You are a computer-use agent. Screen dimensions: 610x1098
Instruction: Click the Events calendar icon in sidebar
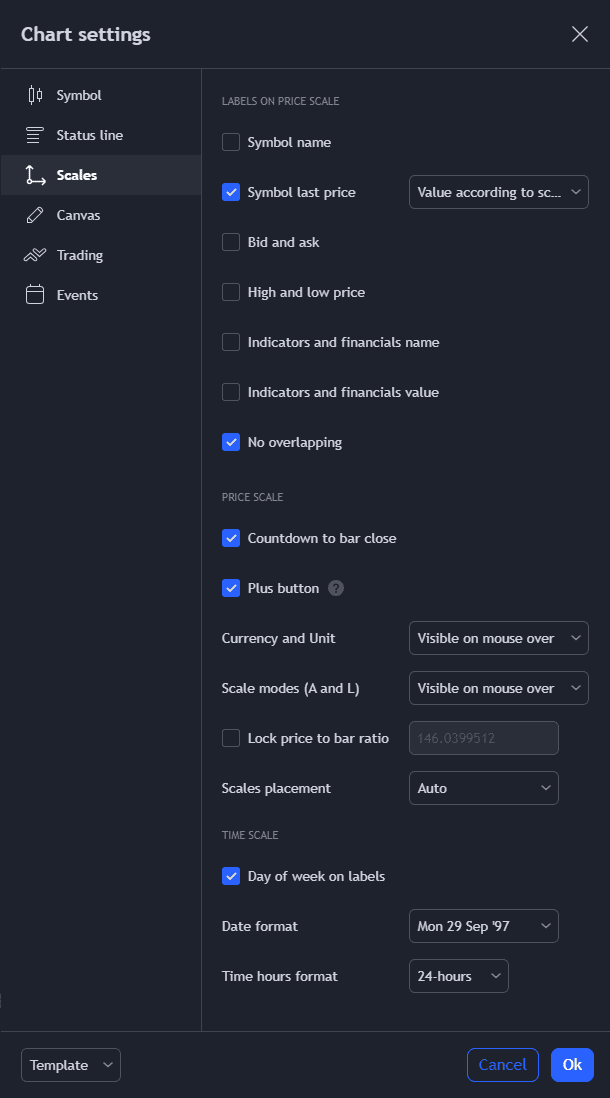pos(35,295)
